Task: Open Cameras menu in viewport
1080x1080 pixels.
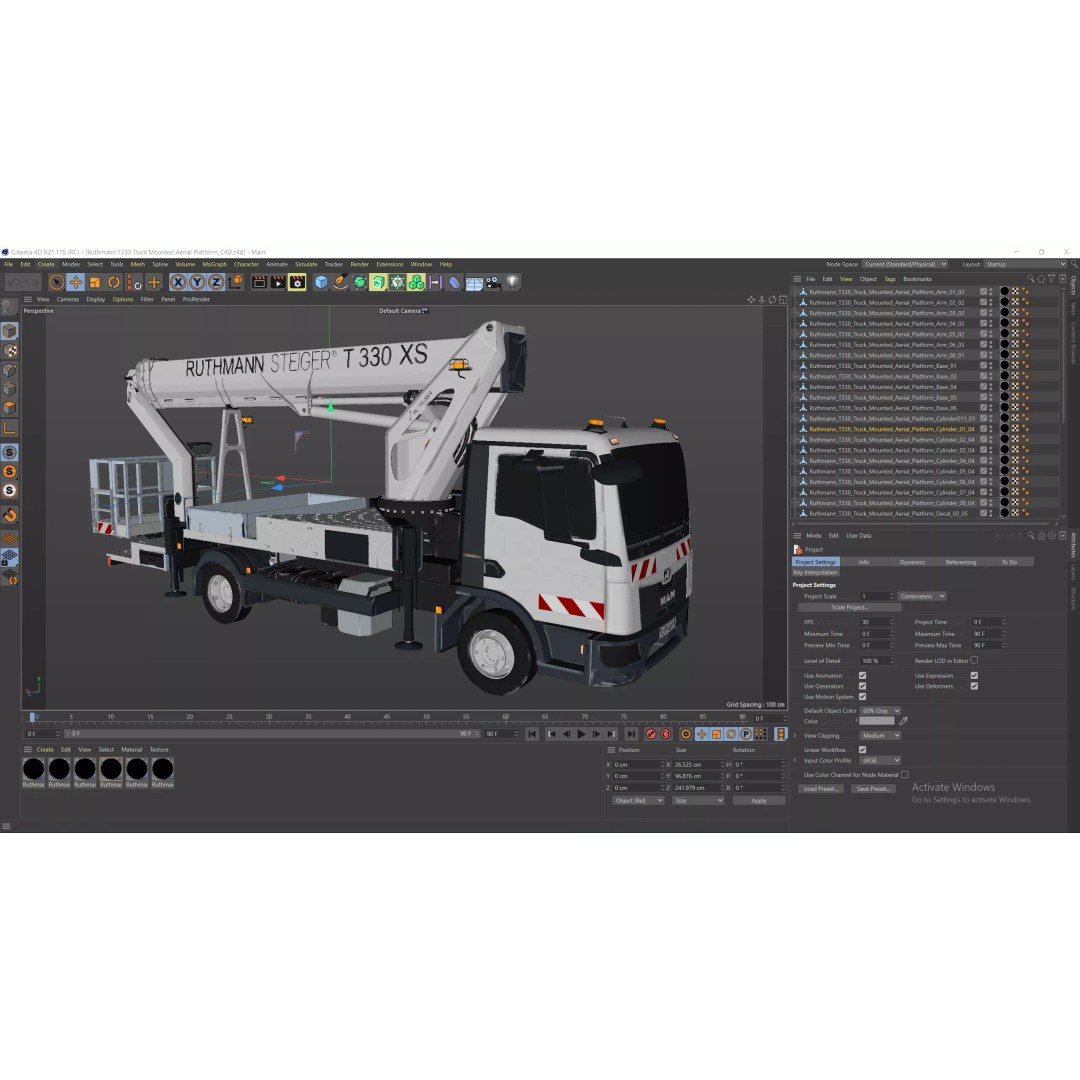Action: 68,300
